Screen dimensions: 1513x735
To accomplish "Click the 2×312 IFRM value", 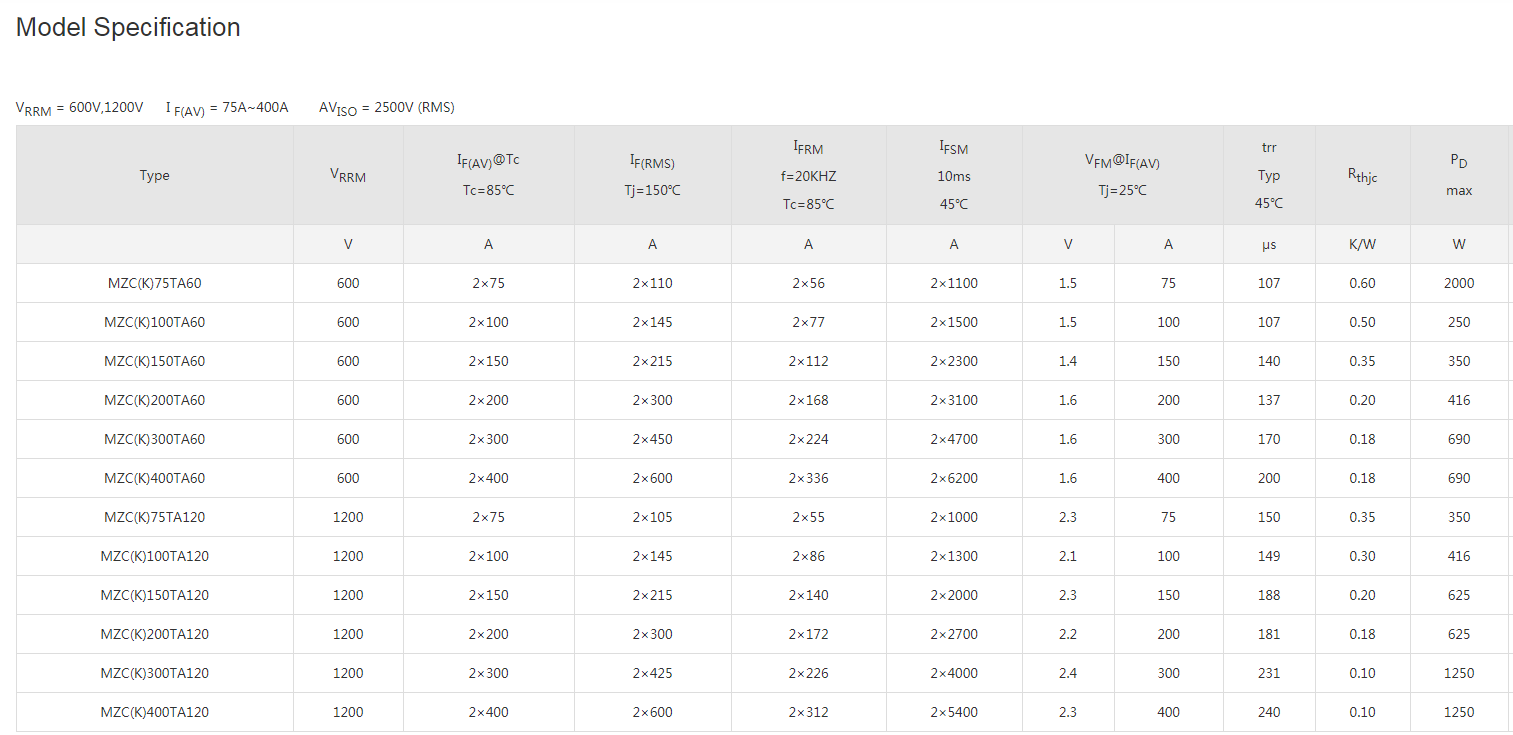I will [x=808, y=712].
